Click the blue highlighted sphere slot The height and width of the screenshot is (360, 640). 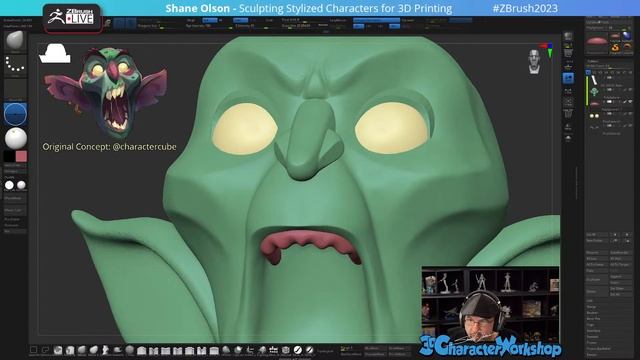point(15,114)
